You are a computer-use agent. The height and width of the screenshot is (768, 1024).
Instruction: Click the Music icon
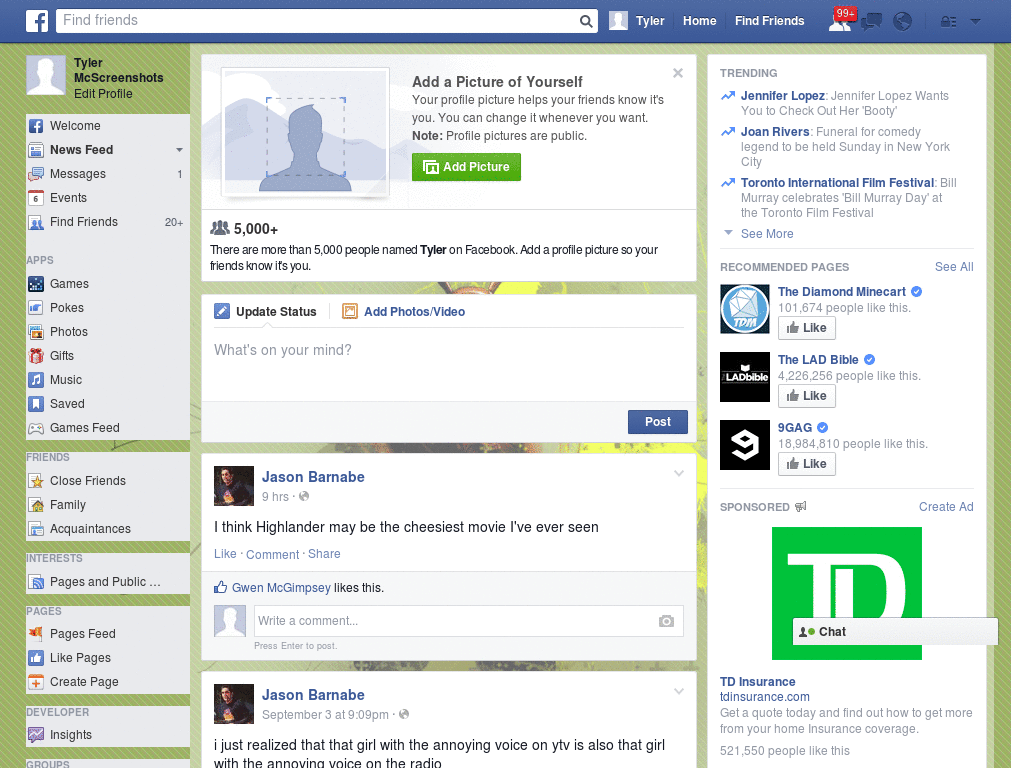pos(36,380)
